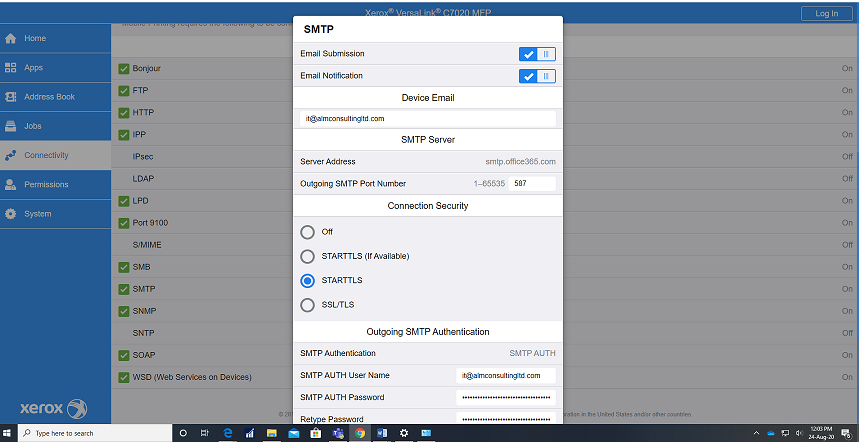Open Cortana circle icon in taskbar
This screenshot has width=859, height=442.
click(183, 433)
